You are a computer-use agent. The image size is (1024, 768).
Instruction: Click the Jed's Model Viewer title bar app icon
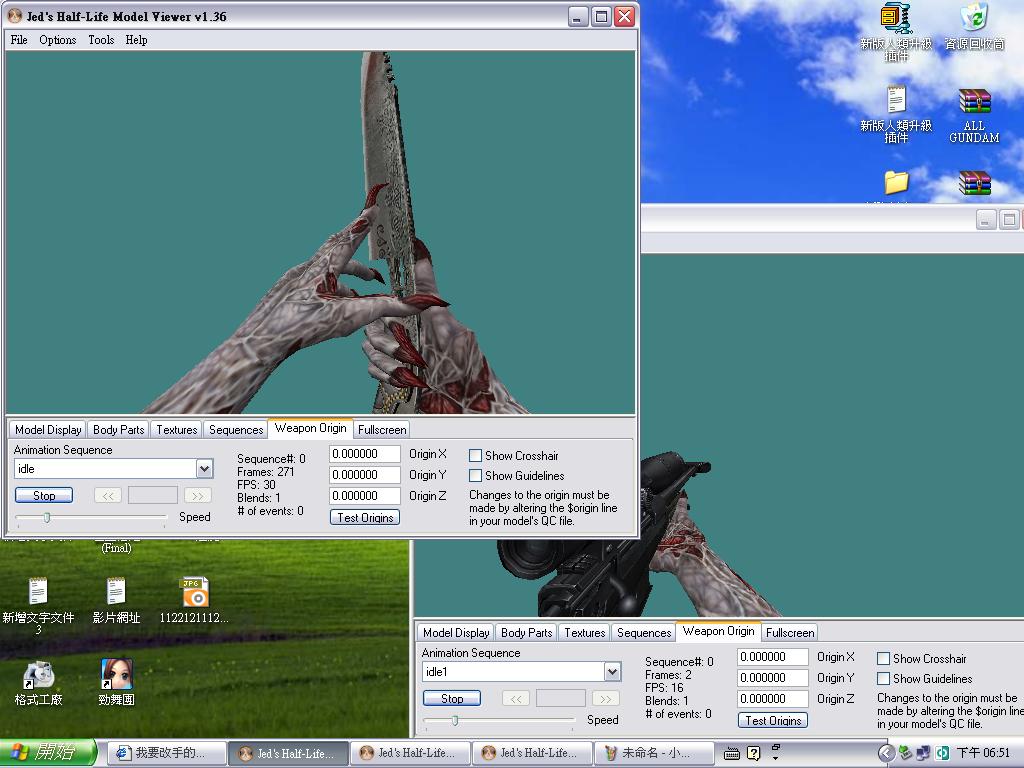point(14,16)
